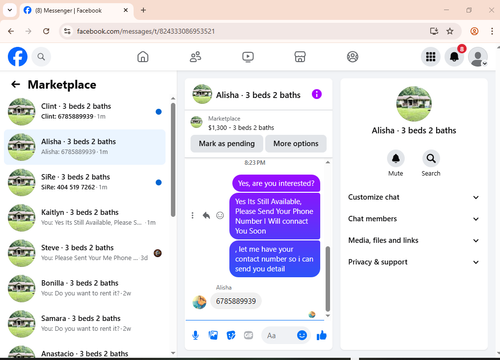500x360 pixels.
Task: Send a thumbs-up like
Action: (322, 335)
